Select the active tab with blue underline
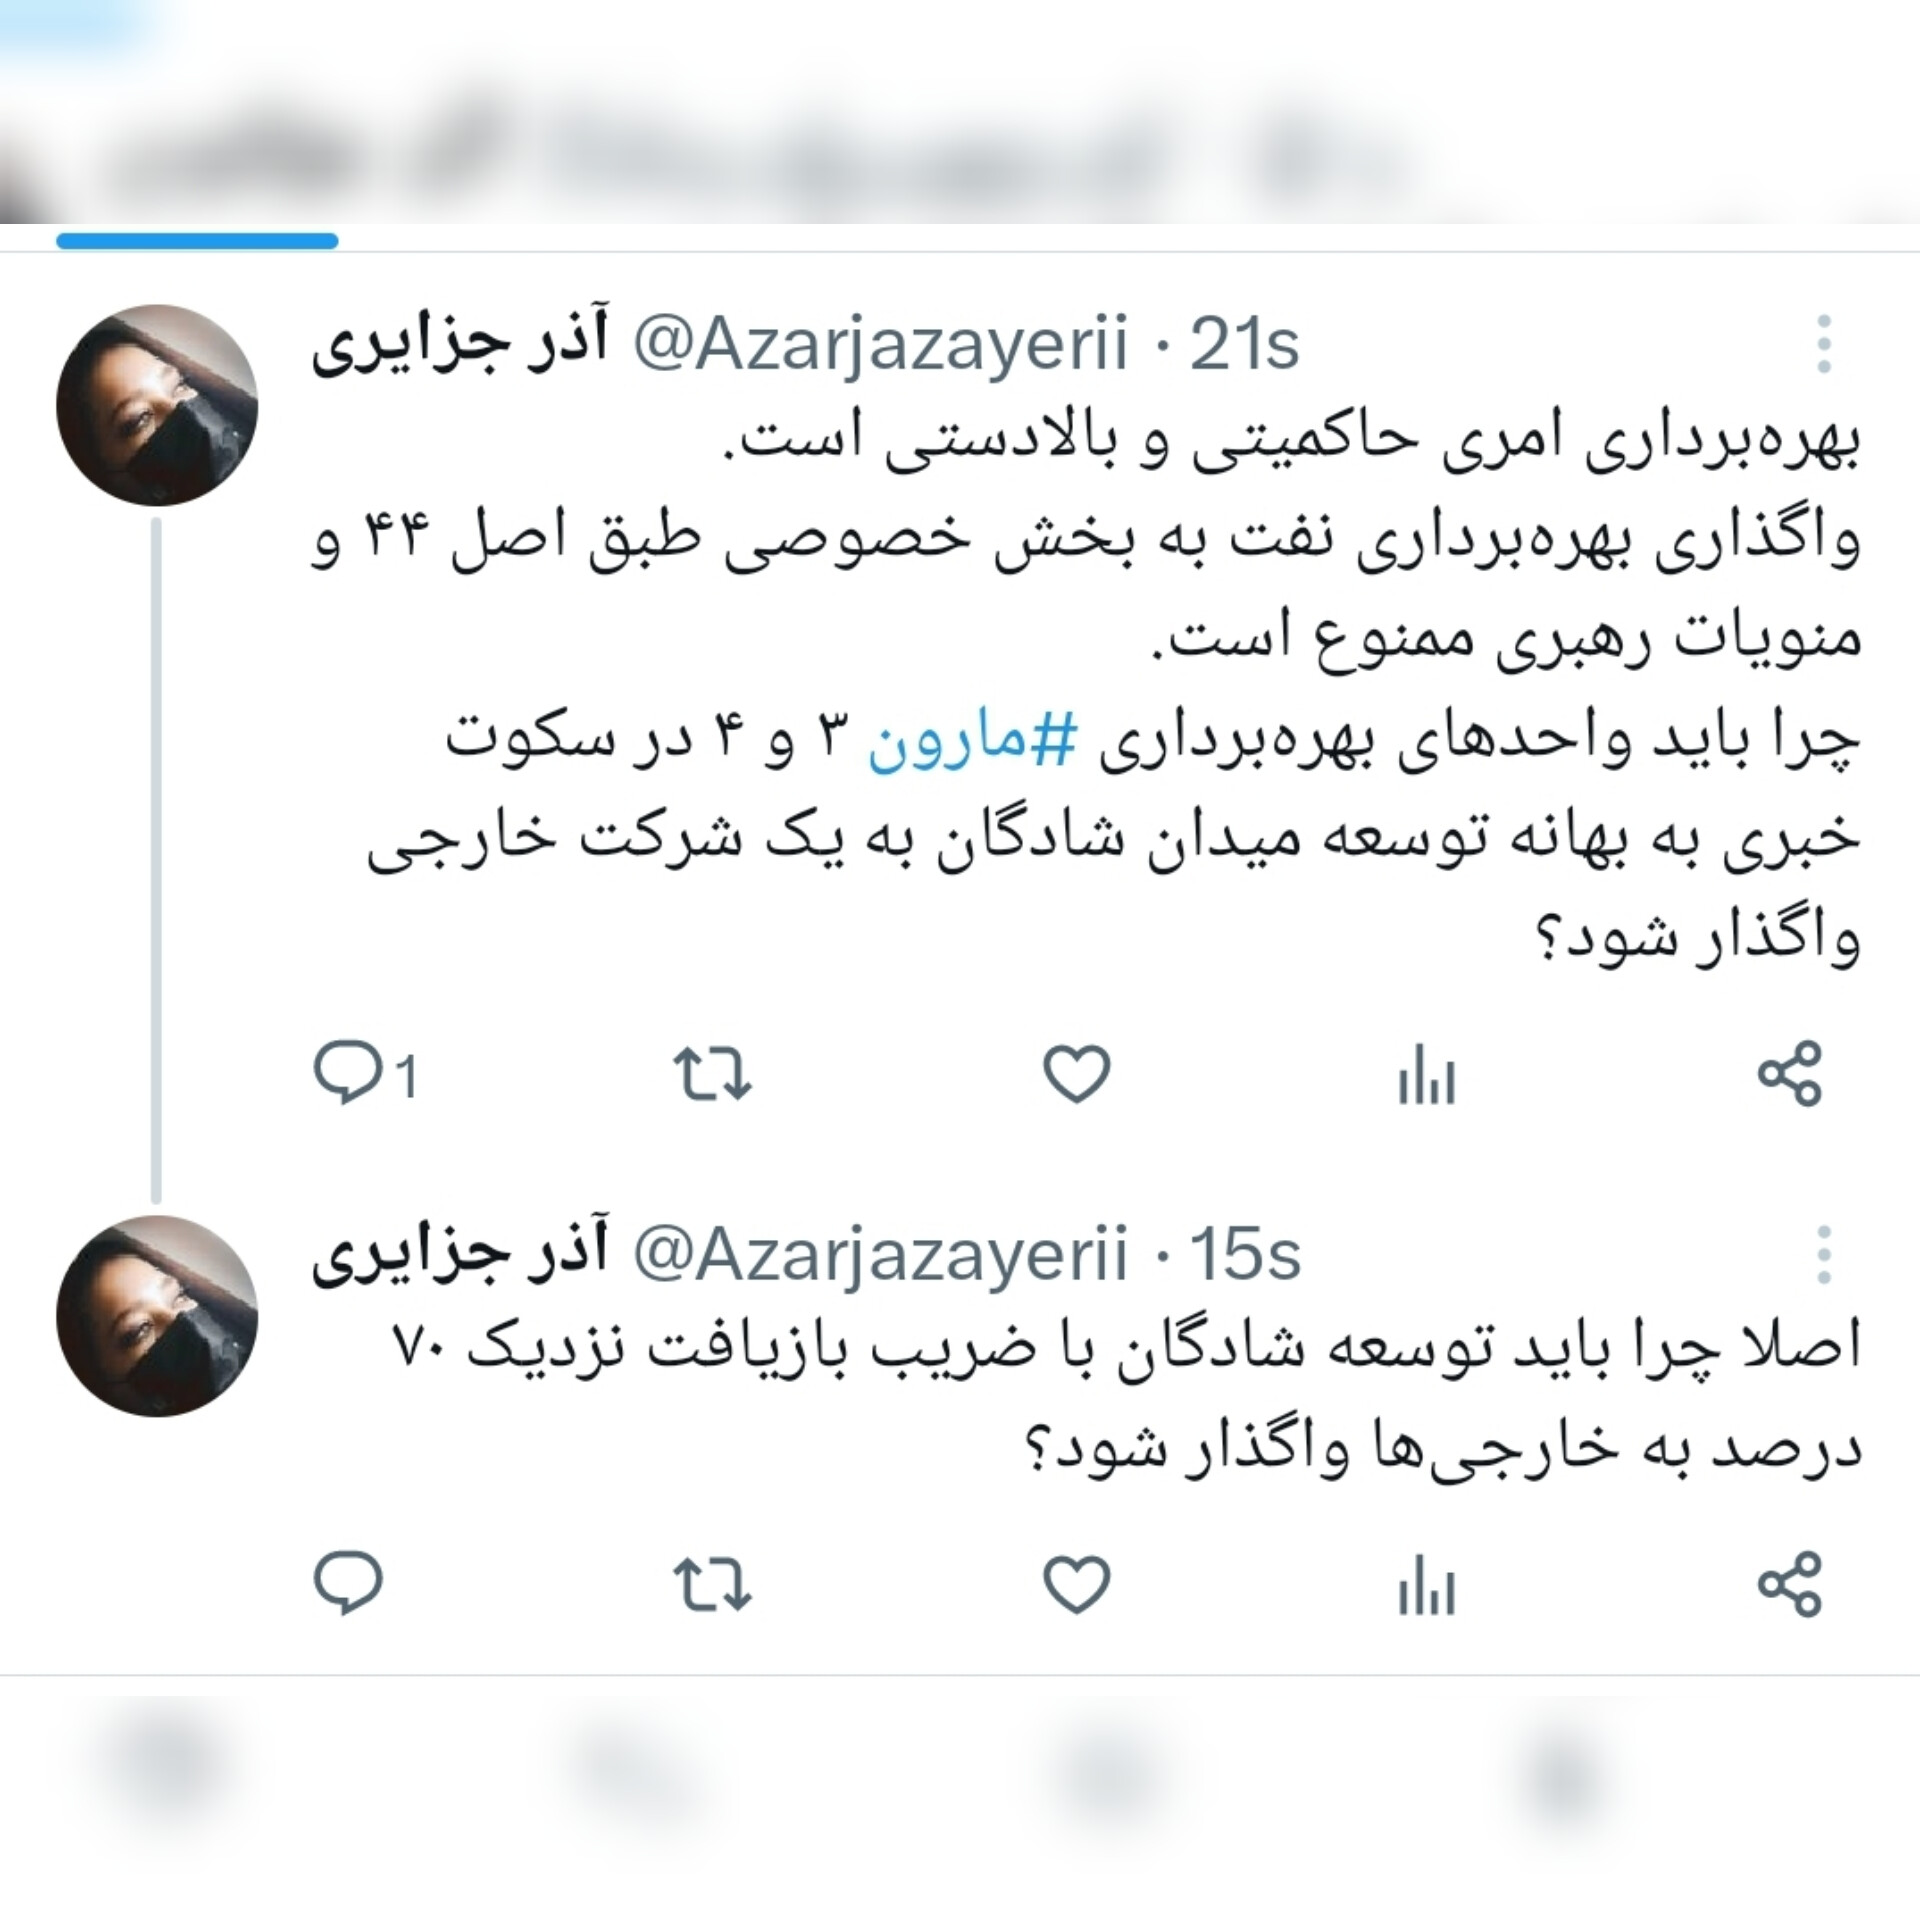The image size is (1920, 1920). coord(197,240)
